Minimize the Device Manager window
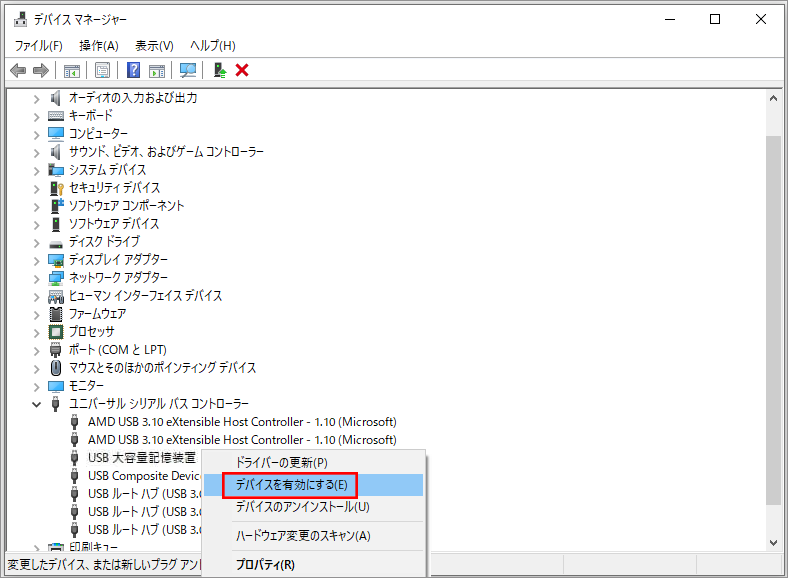The width and height of the screenshot is (788, 578). click(x=670, y=19)
